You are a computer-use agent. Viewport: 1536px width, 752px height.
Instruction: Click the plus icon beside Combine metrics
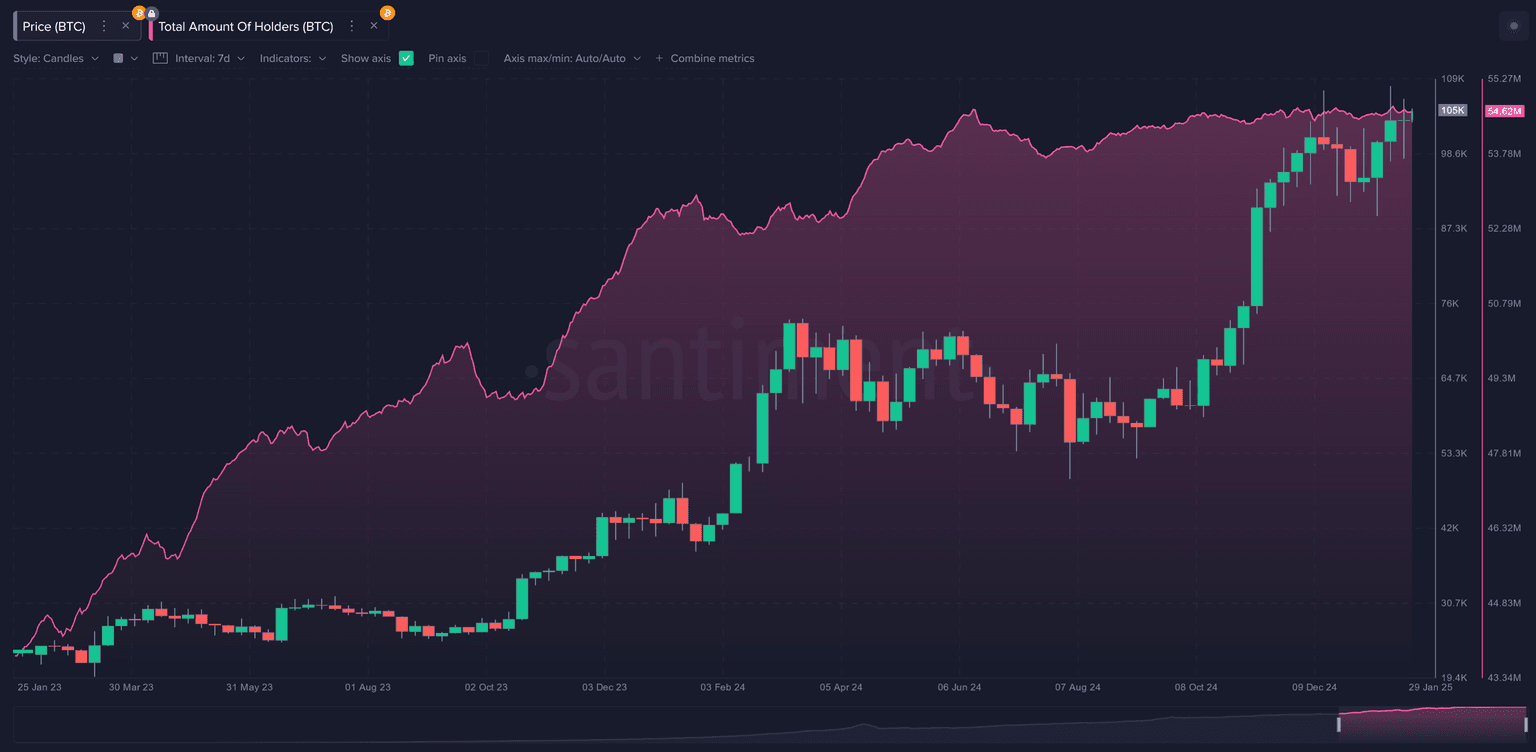point(659,58)
